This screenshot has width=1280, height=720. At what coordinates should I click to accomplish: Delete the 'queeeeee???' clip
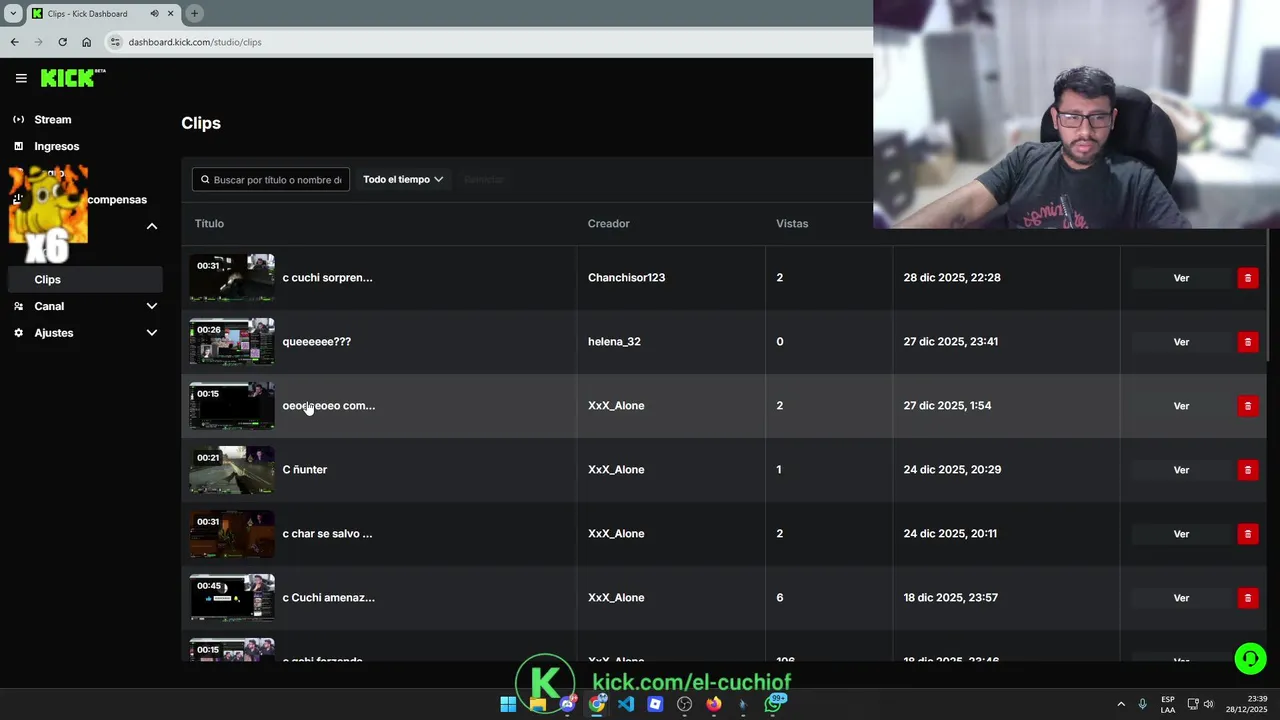click(x=1248, y=342)
